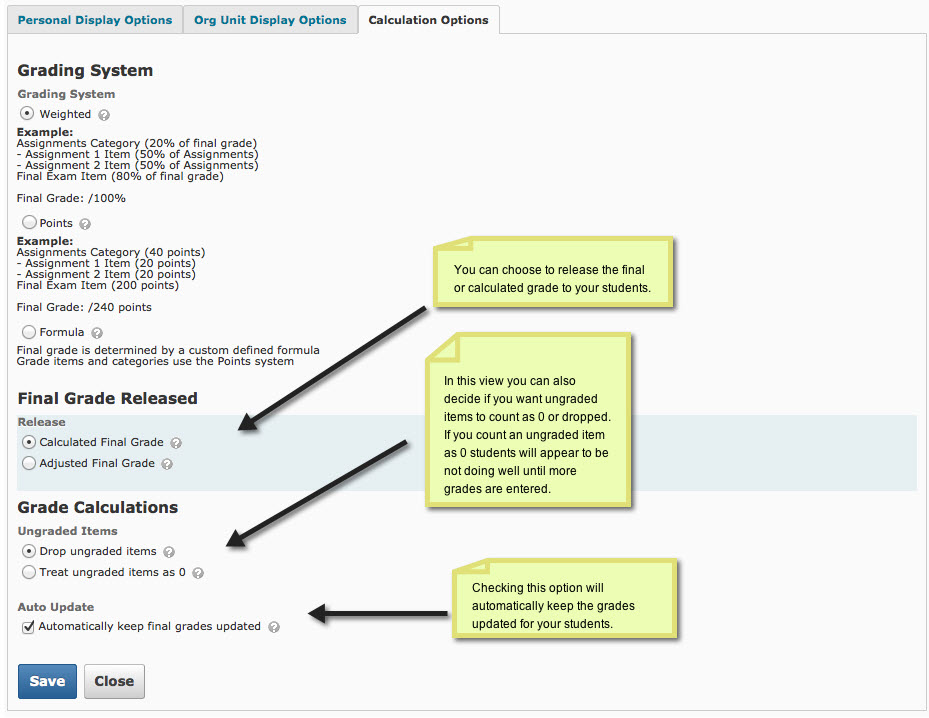Open help for Treat ungraded items as 0
The width and height of the screenshot is (929, 718).
click(x=196, y=572)
